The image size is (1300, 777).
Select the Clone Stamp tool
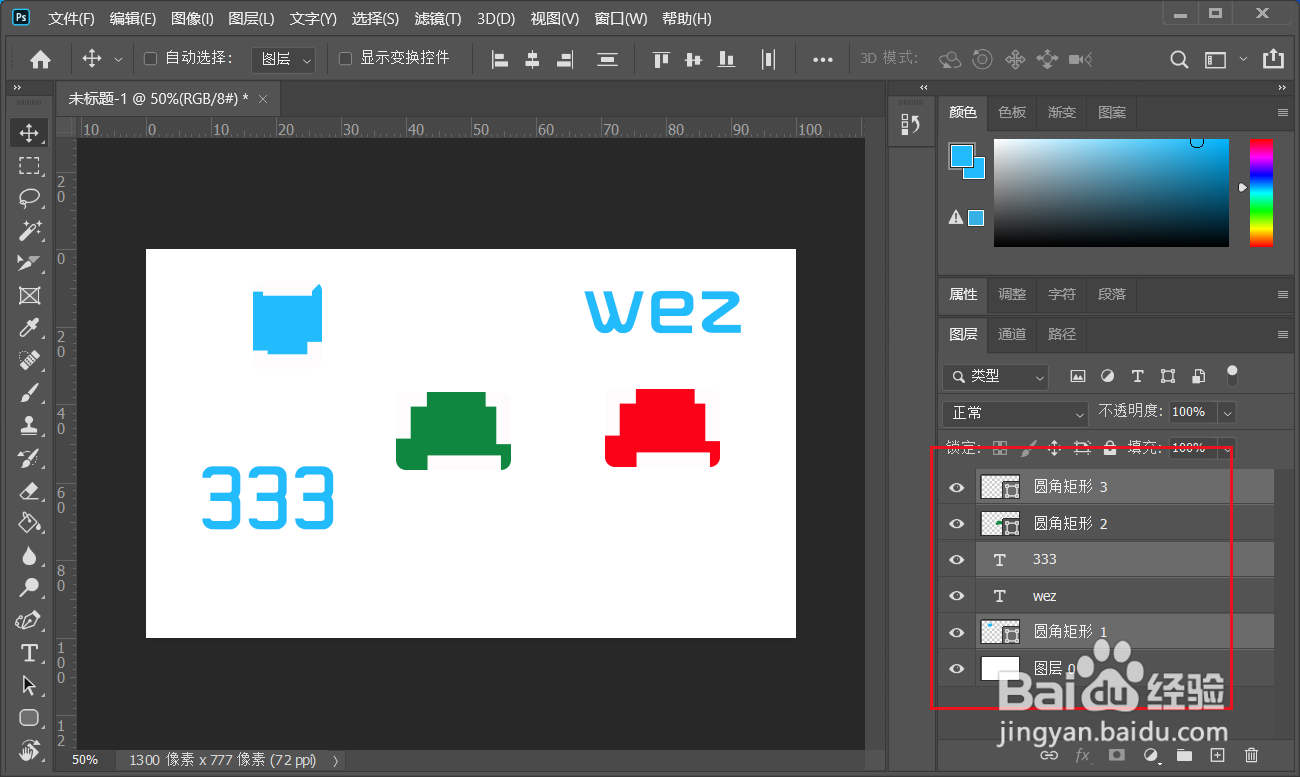29,425
